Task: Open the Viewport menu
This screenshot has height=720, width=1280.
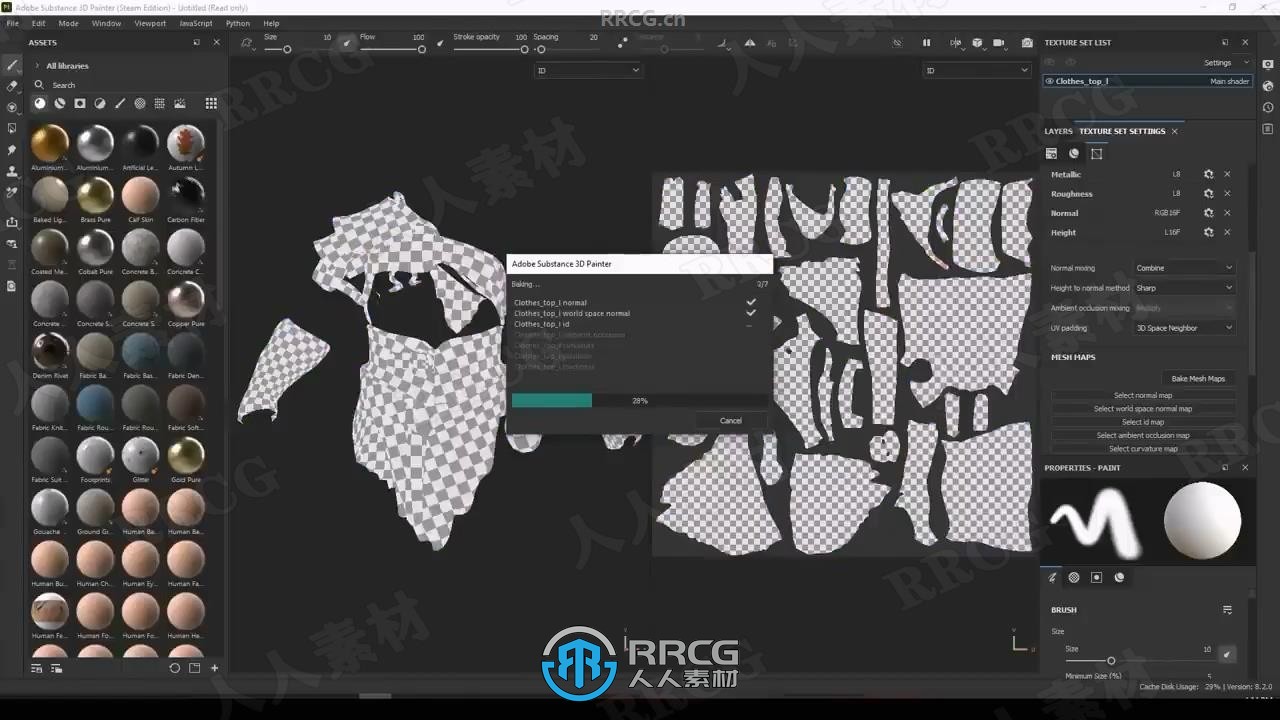Action: pyautogui.click(x=150, y=23)
